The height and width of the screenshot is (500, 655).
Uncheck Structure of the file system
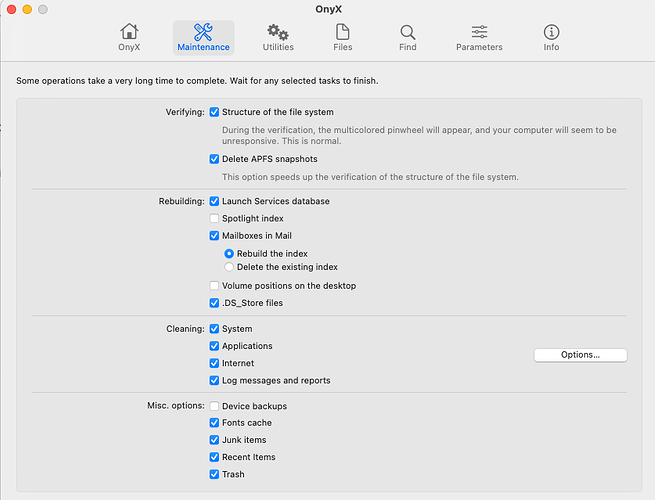pyautogui.click(x=214, y=112)
